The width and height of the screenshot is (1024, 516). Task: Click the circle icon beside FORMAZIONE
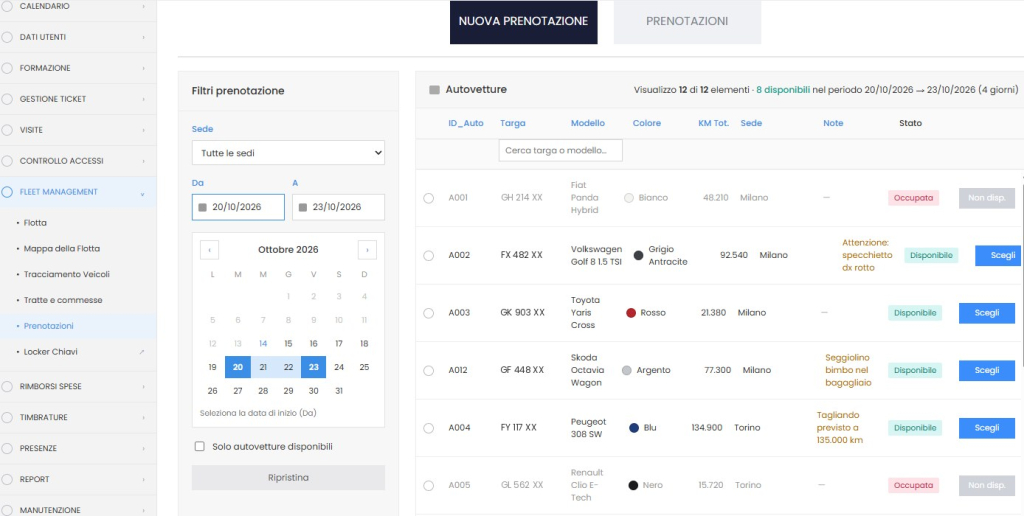(7, 68)
